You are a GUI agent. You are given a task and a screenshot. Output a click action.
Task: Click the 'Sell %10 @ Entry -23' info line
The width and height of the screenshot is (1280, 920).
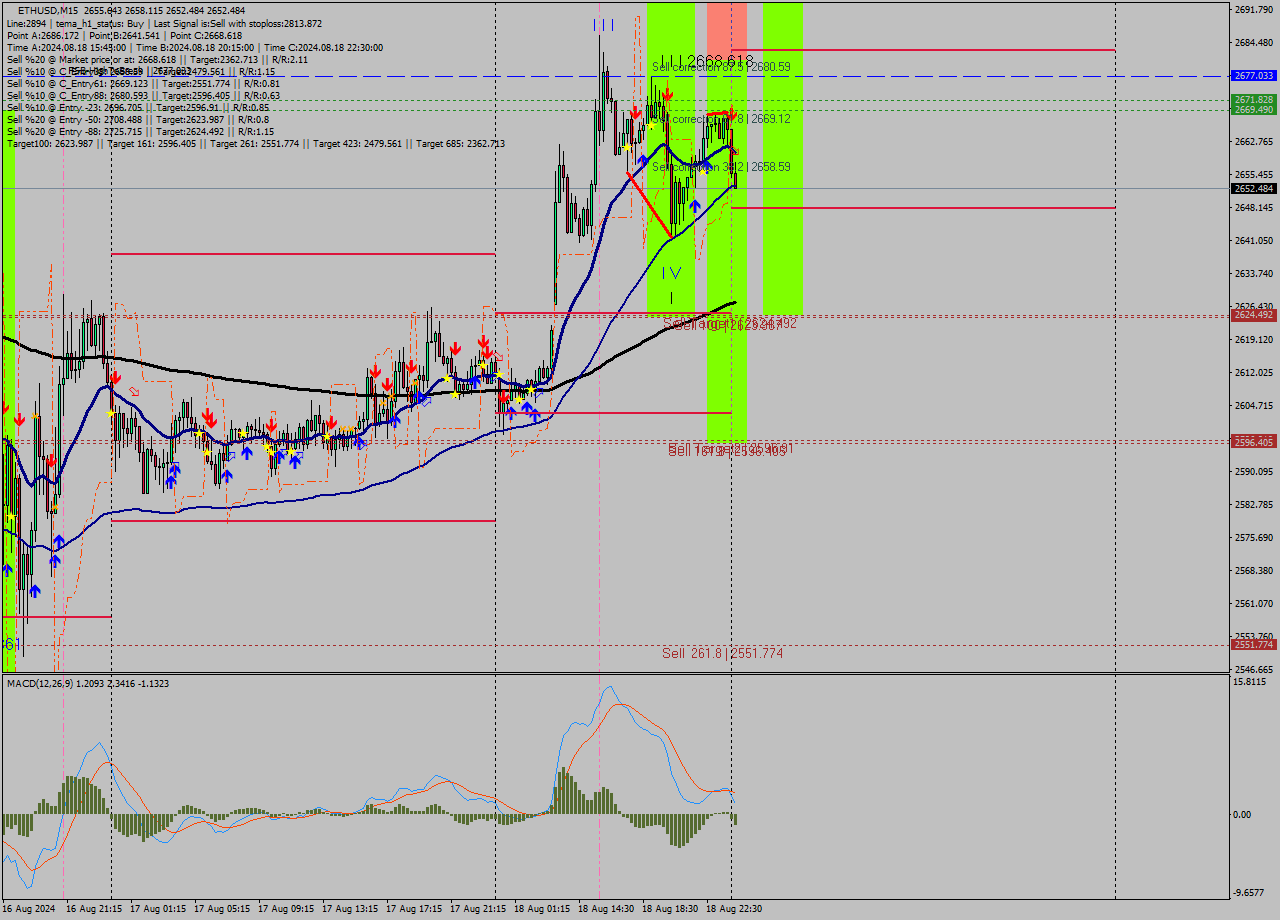pos(137,108)
